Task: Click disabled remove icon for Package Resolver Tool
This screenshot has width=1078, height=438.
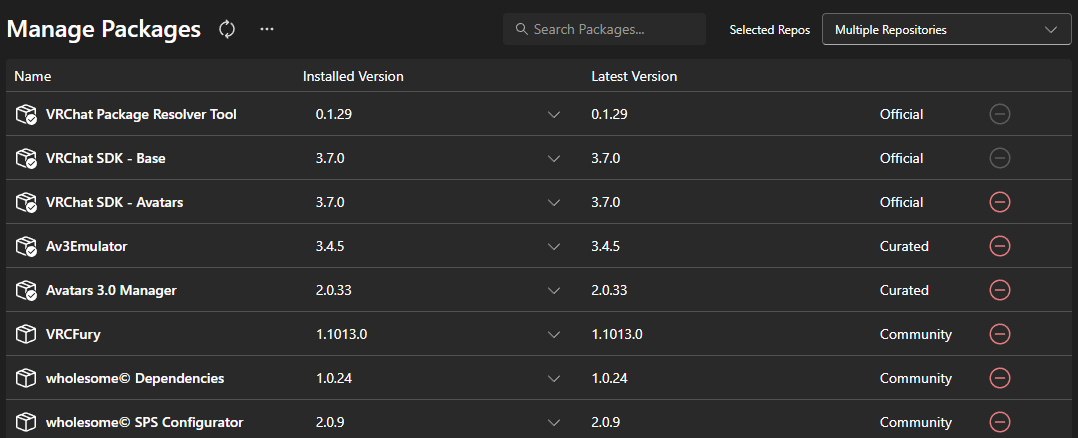Action: point(1000,114)
